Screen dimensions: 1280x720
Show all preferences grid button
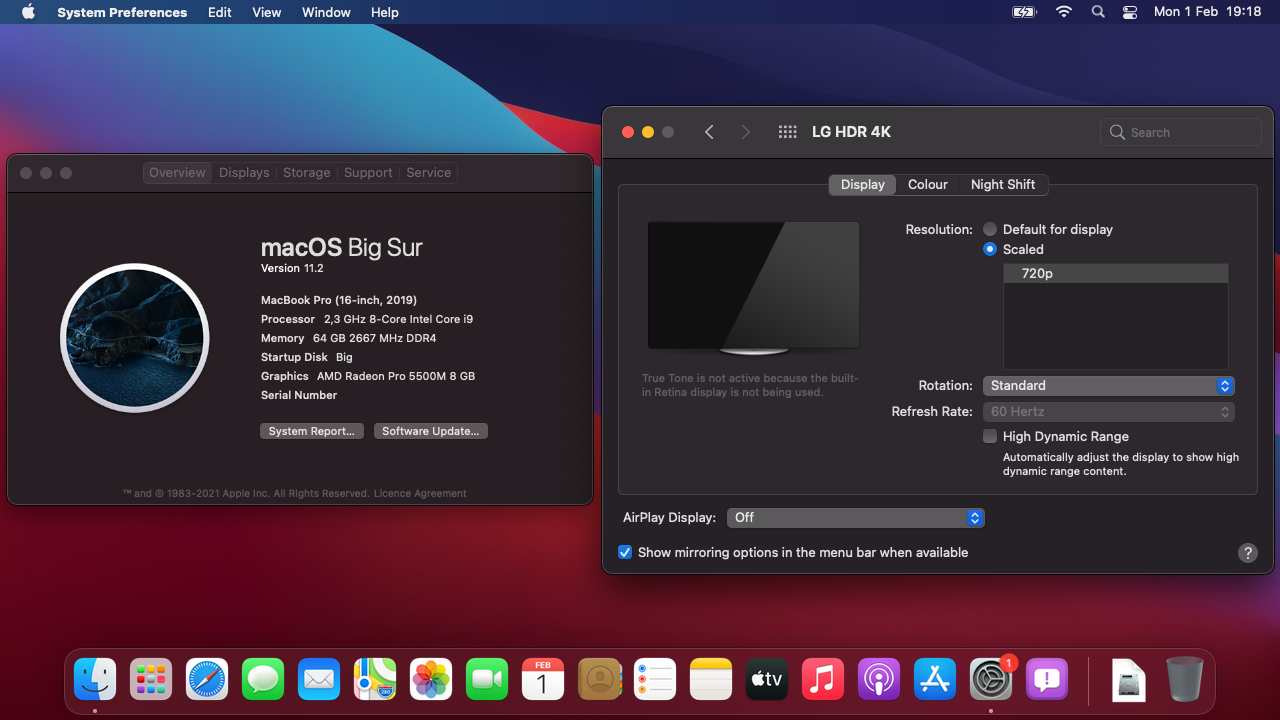787,132
